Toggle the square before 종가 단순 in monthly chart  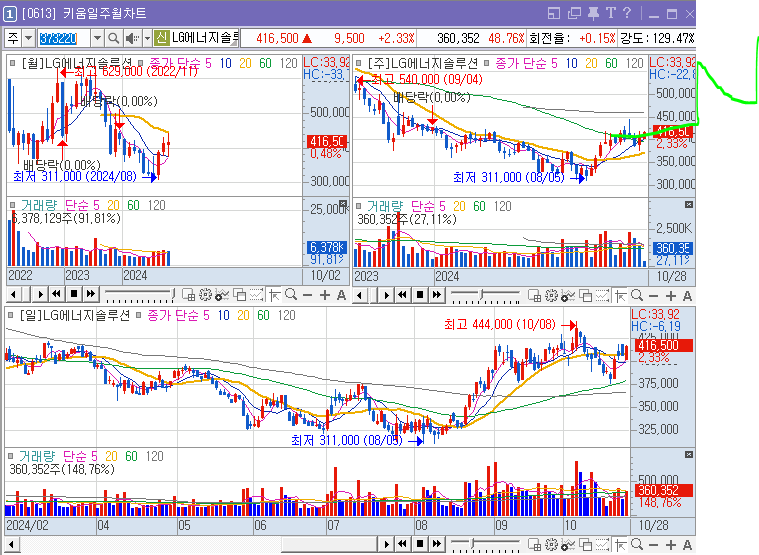(x=140, y=63)
